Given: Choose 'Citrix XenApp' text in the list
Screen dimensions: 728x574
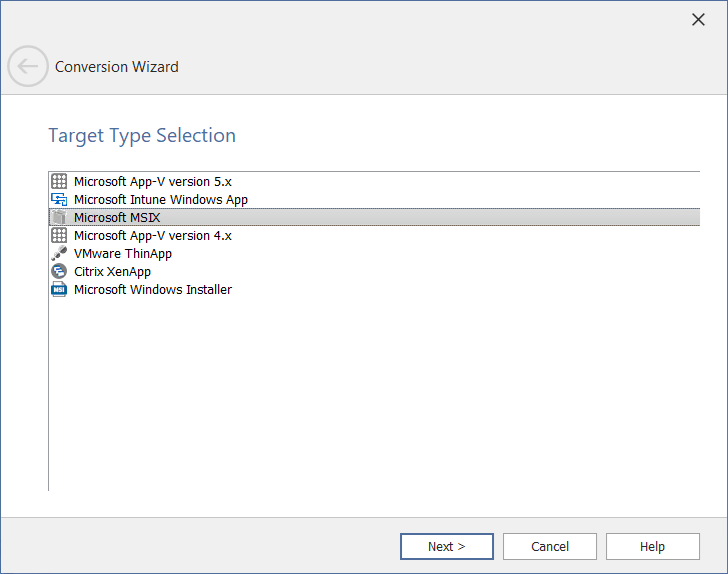Looking at the screenshot, I should [112, 272].
